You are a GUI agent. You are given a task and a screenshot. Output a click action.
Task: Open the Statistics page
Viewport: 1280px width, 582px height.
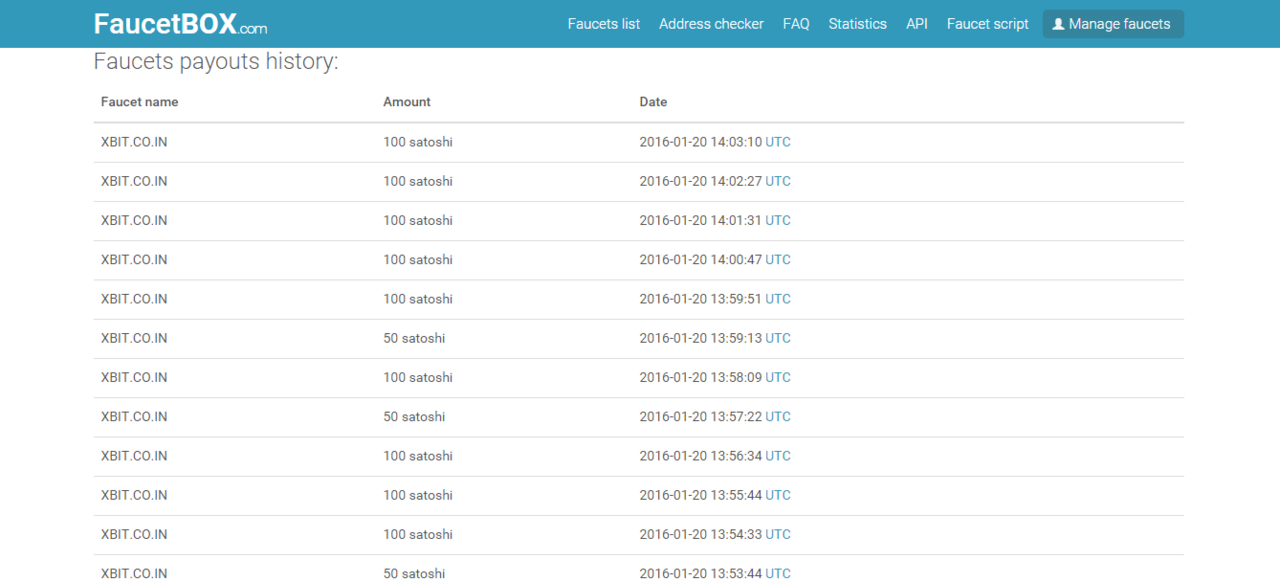[x=857, y=24]
